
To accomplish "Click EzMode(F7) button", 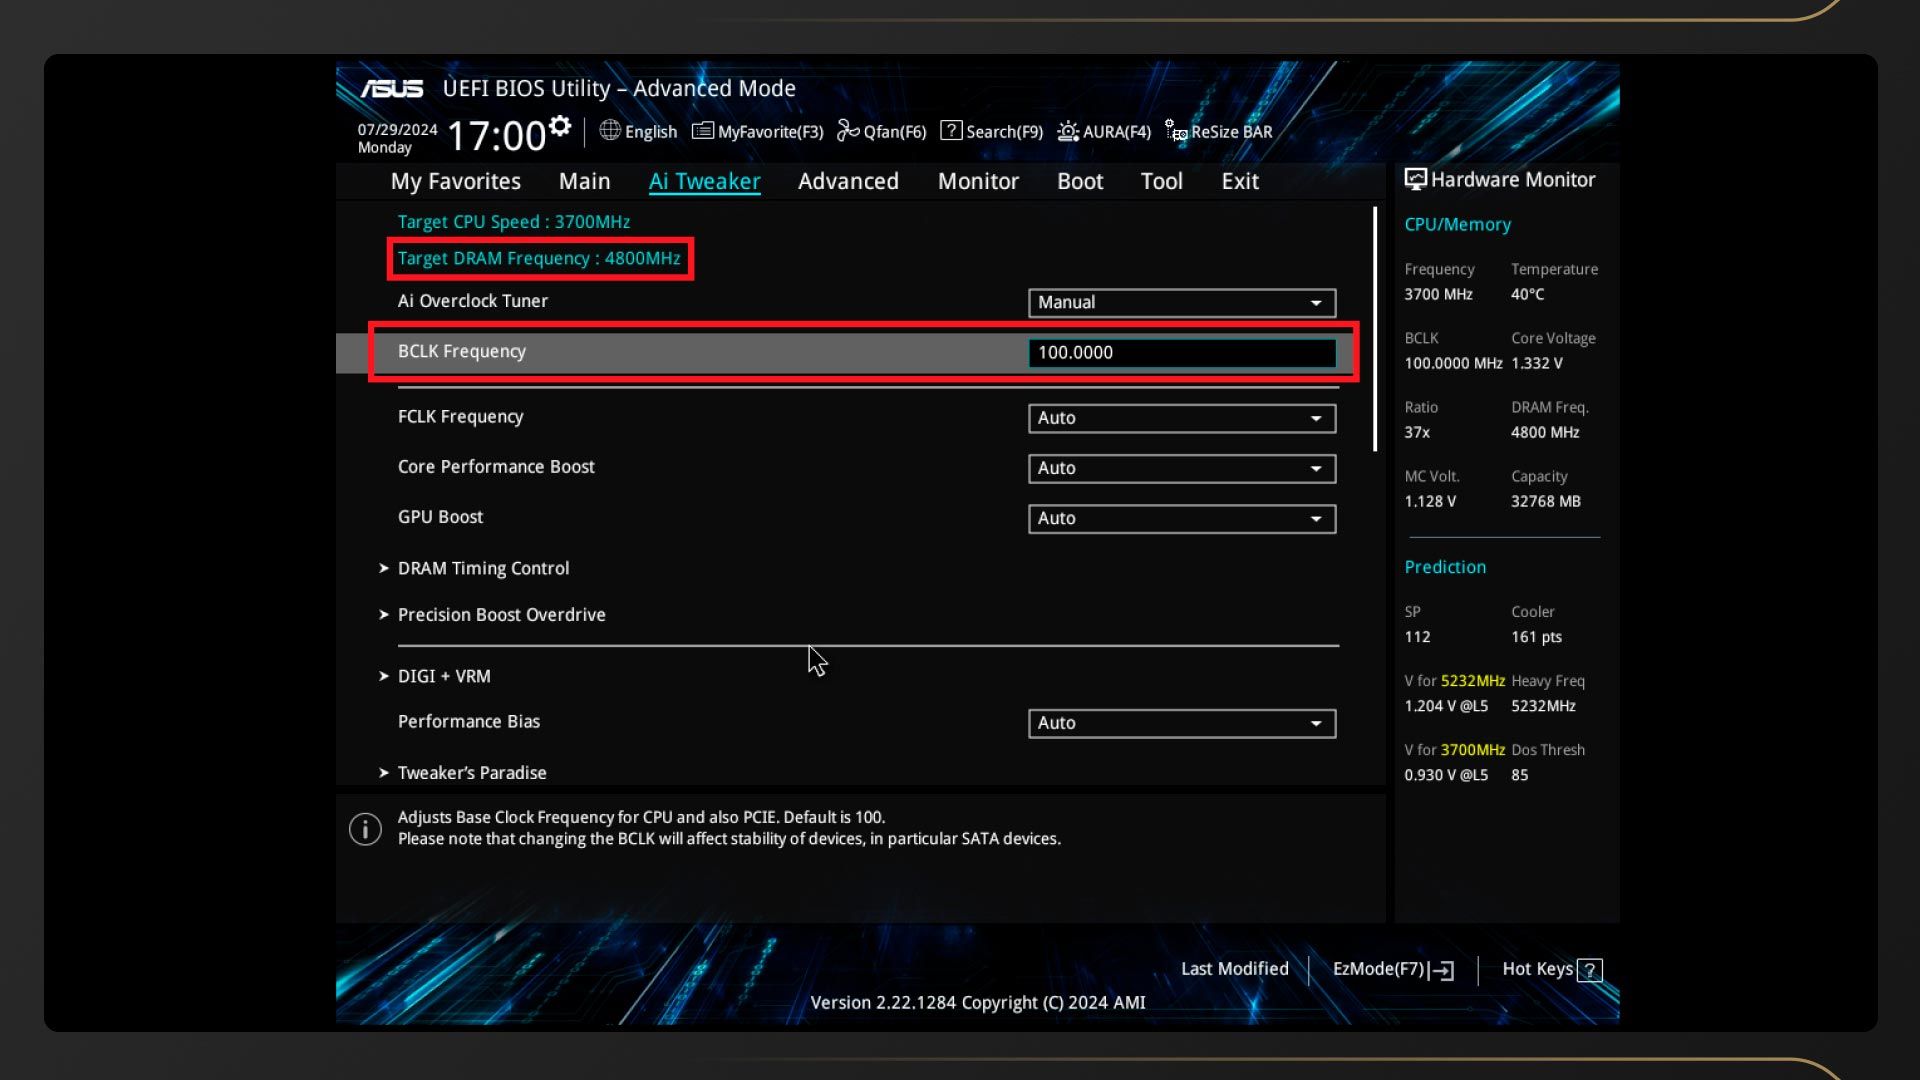I will 1392,969.
